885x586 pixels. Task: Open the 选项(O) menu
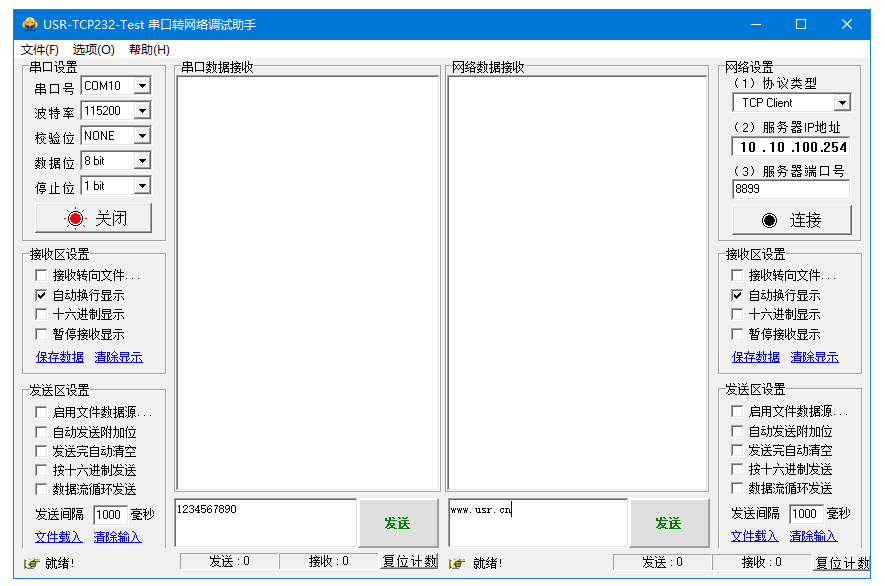(x=93, y=50)
